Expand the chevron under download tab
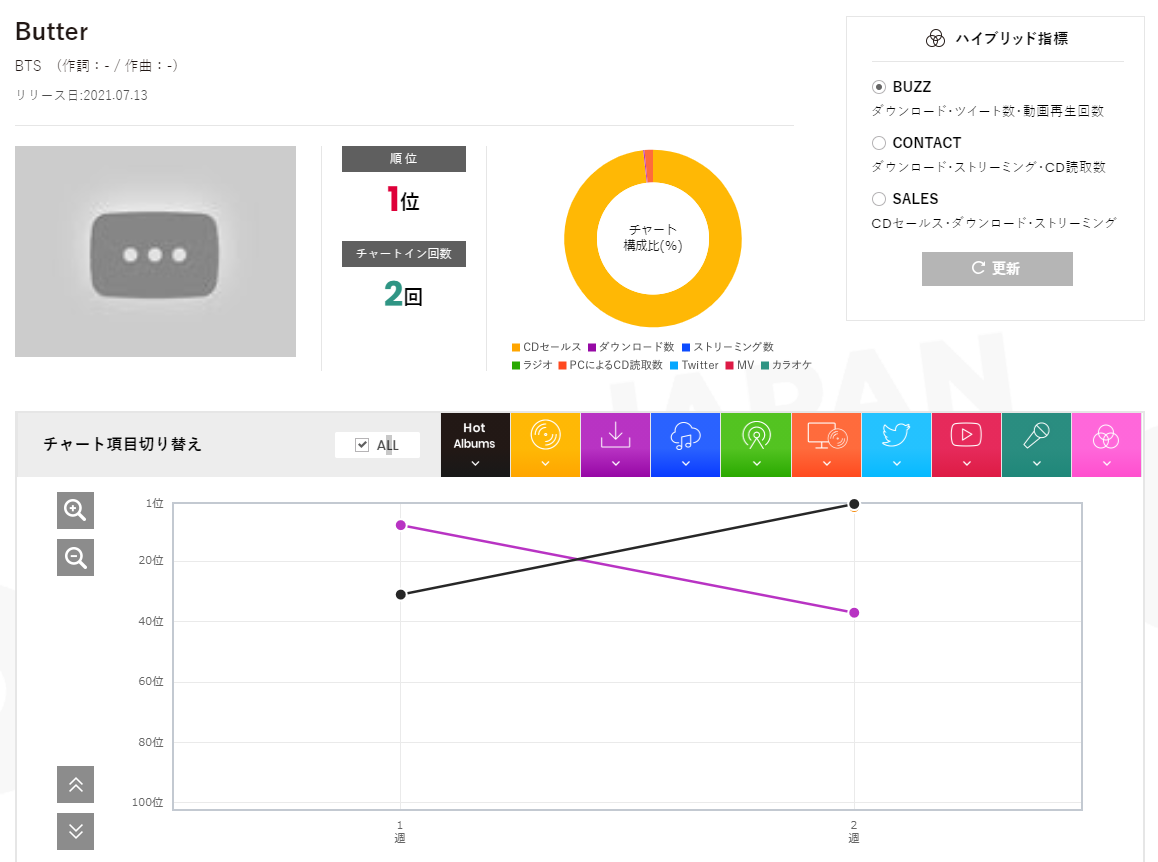This screenshot has height=862, width=1158. pos(615,463)
